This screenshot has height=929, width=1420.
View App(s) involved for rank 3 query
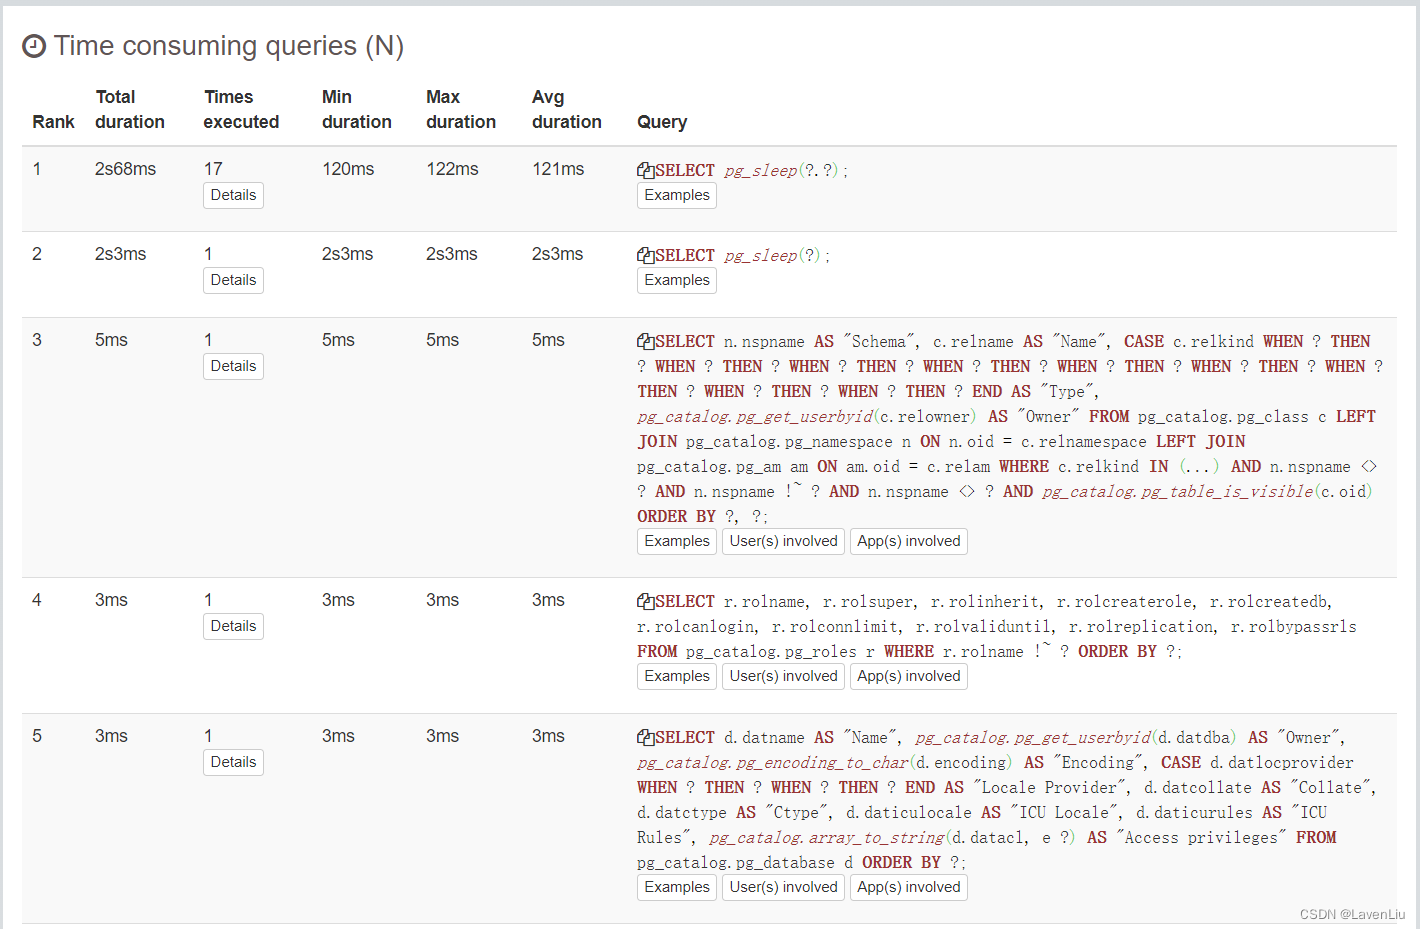(x=909, y=542)
